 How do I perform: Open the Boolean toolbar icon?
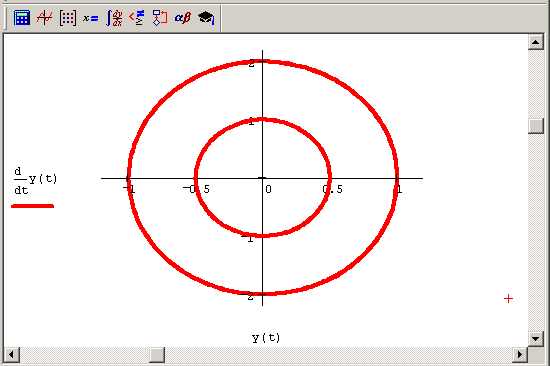(x=137, y=17)
